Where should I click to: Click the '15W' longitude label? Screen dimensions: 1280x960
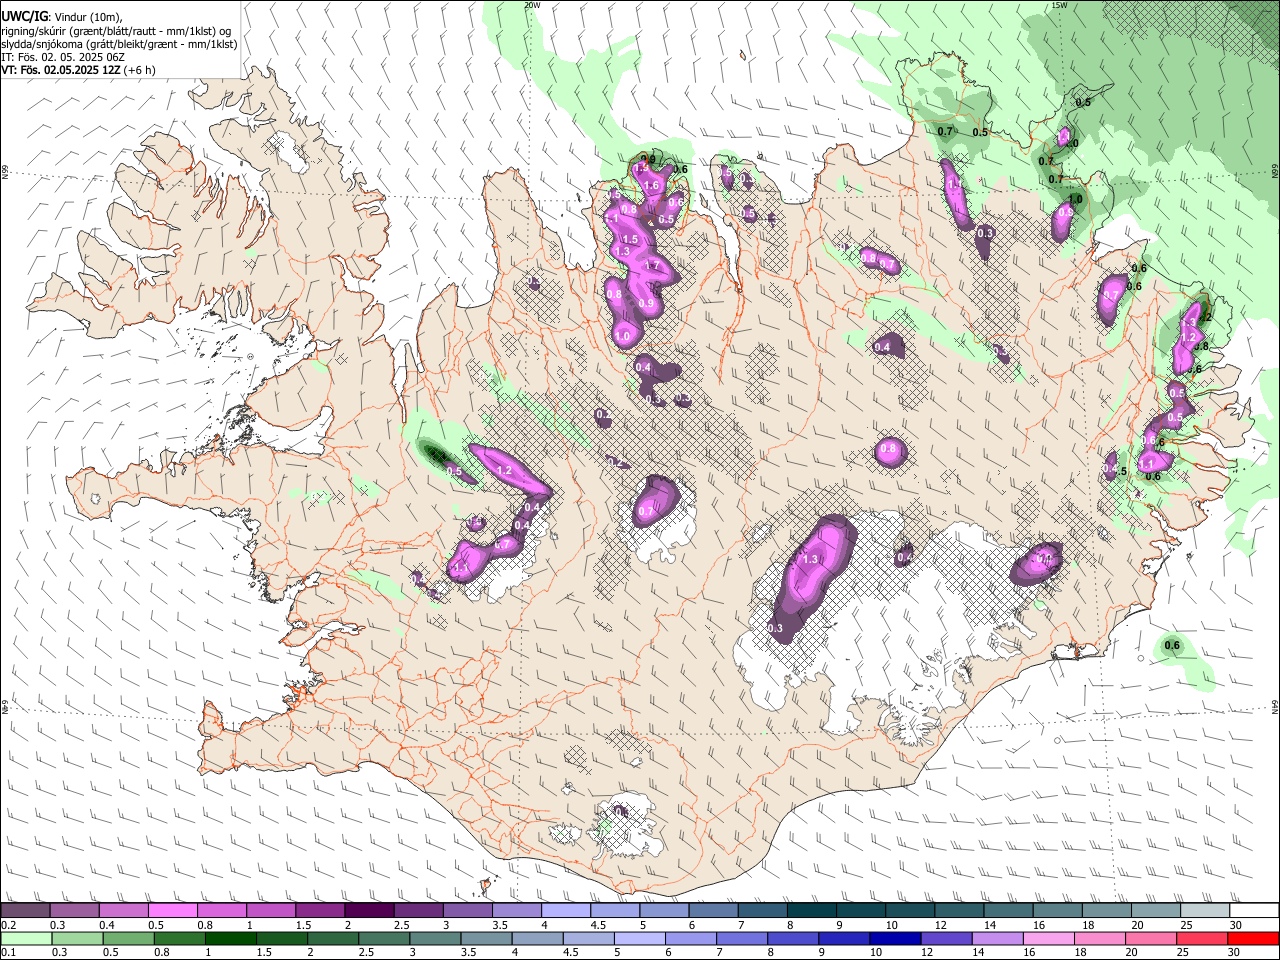[x=1060, y=5]
